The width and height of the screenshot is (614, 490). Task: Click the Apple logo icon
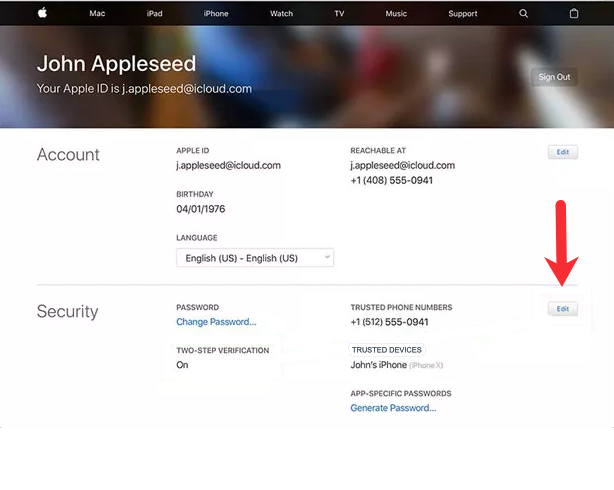42,13
